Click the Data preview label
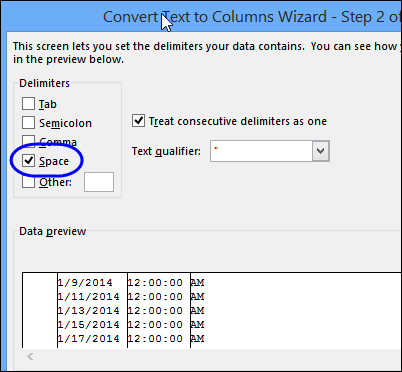This screenshot has height=372, width=402. (53, 231)
